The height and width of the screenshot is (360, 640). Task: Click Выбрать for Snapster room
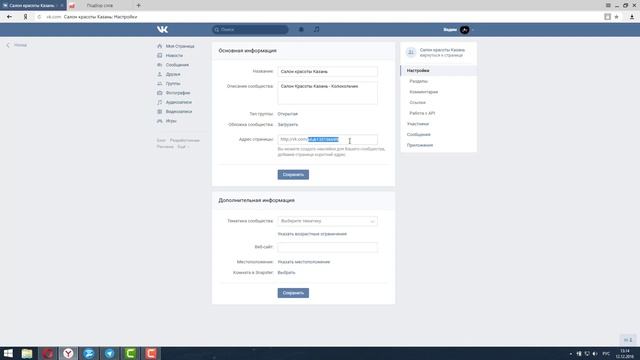287,273
